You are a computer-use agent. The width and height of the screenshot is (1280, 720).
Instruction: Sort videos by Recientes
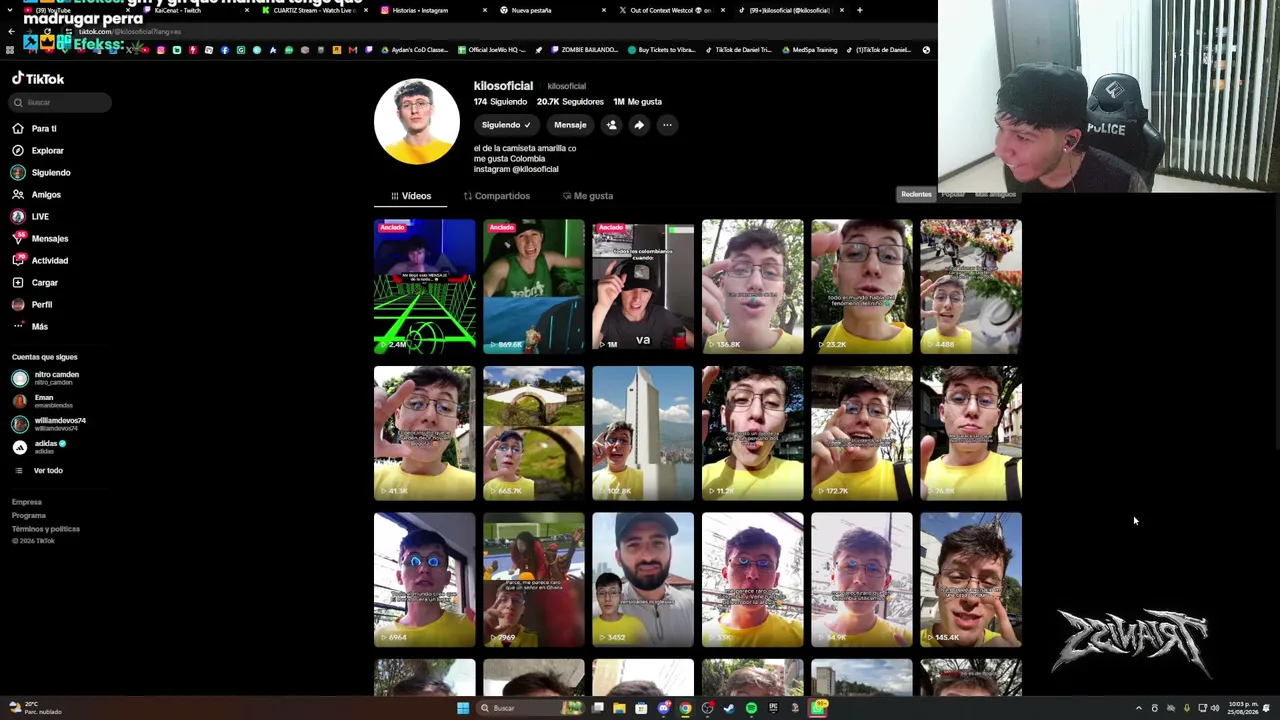pyautogui.click(x=916, y=194)
